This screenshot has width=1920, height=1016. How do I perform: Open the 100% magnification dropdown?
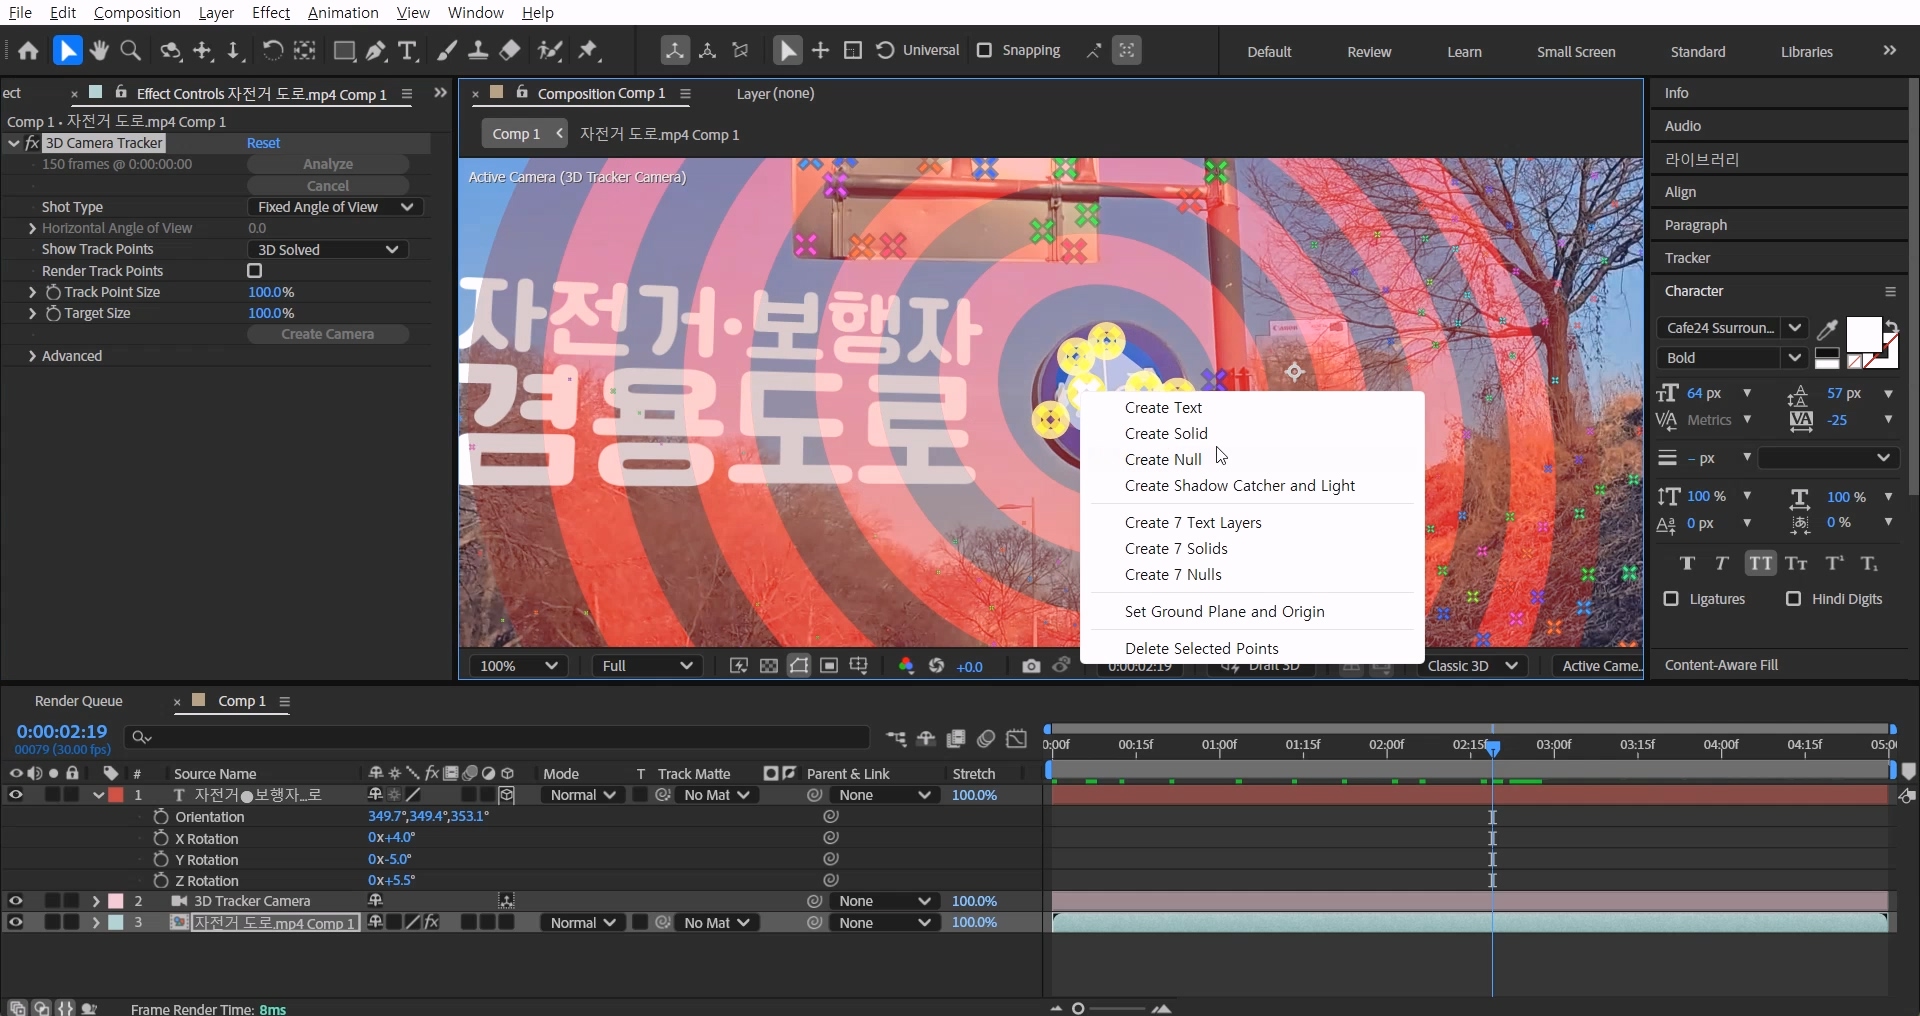518,666
